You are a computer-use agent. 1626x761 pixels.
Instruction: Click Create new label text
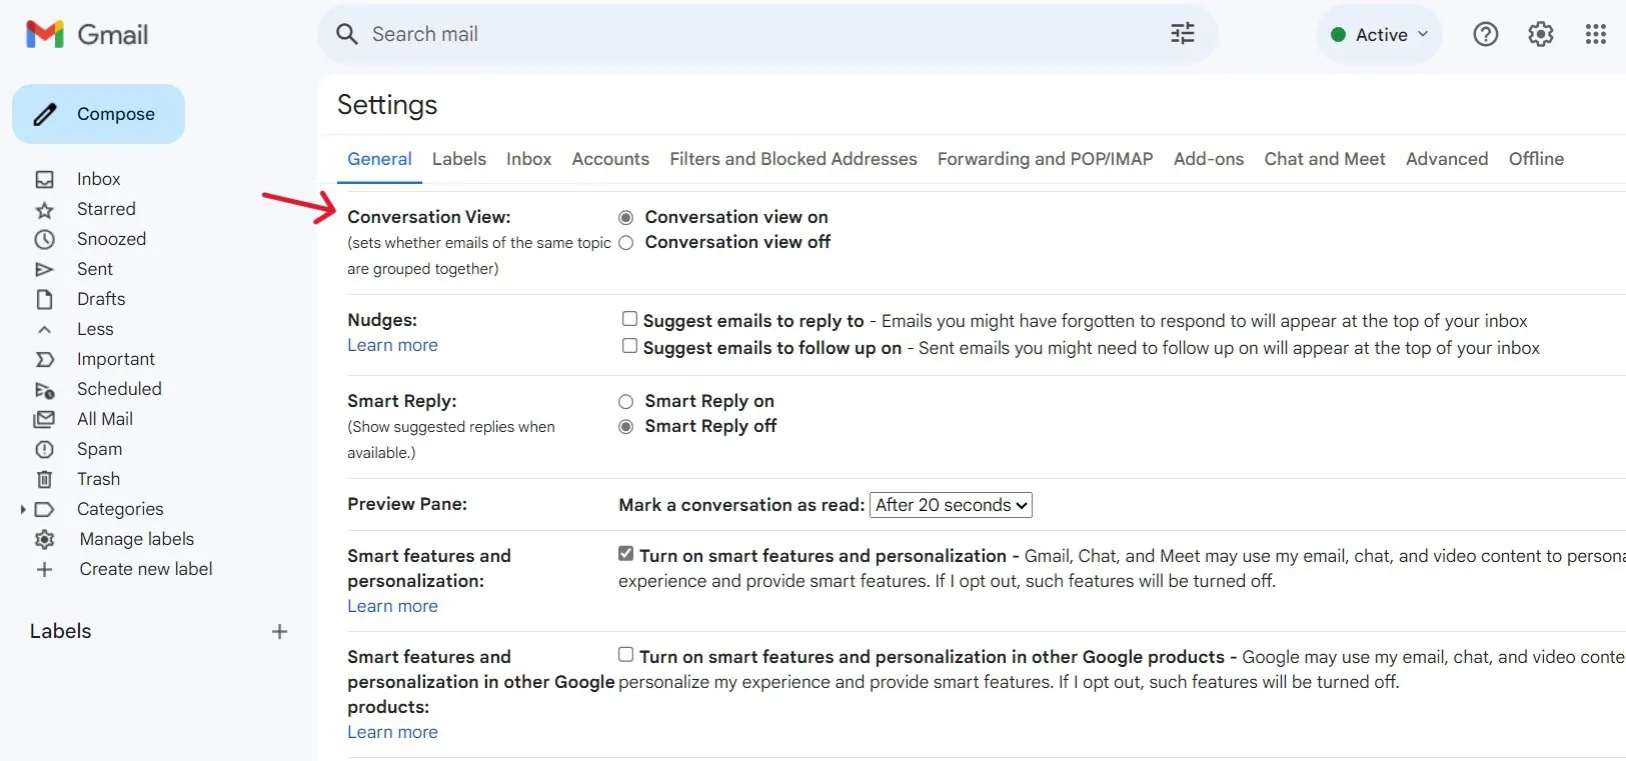[x=146, y=569]
